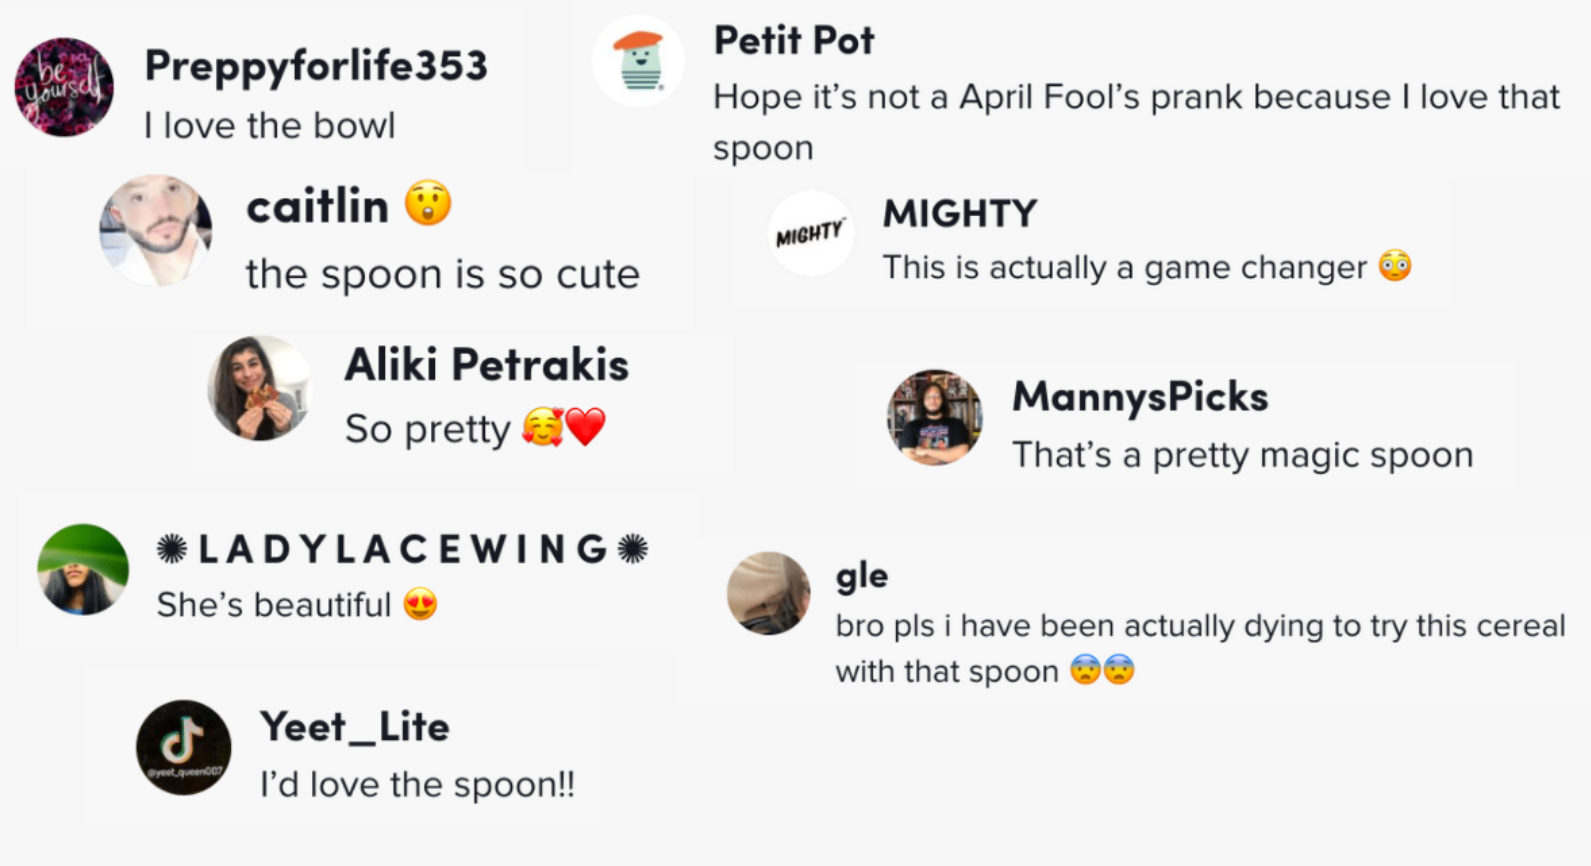1591x866 pixels.
Task: Open the MannysPicks username link
Action: [1139, 397]
